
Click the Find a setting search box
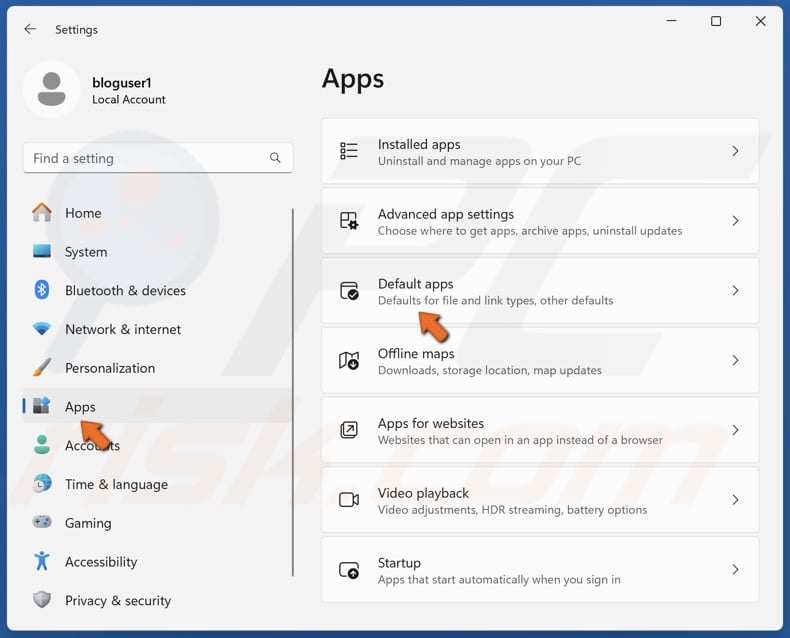tap(158, 158)
